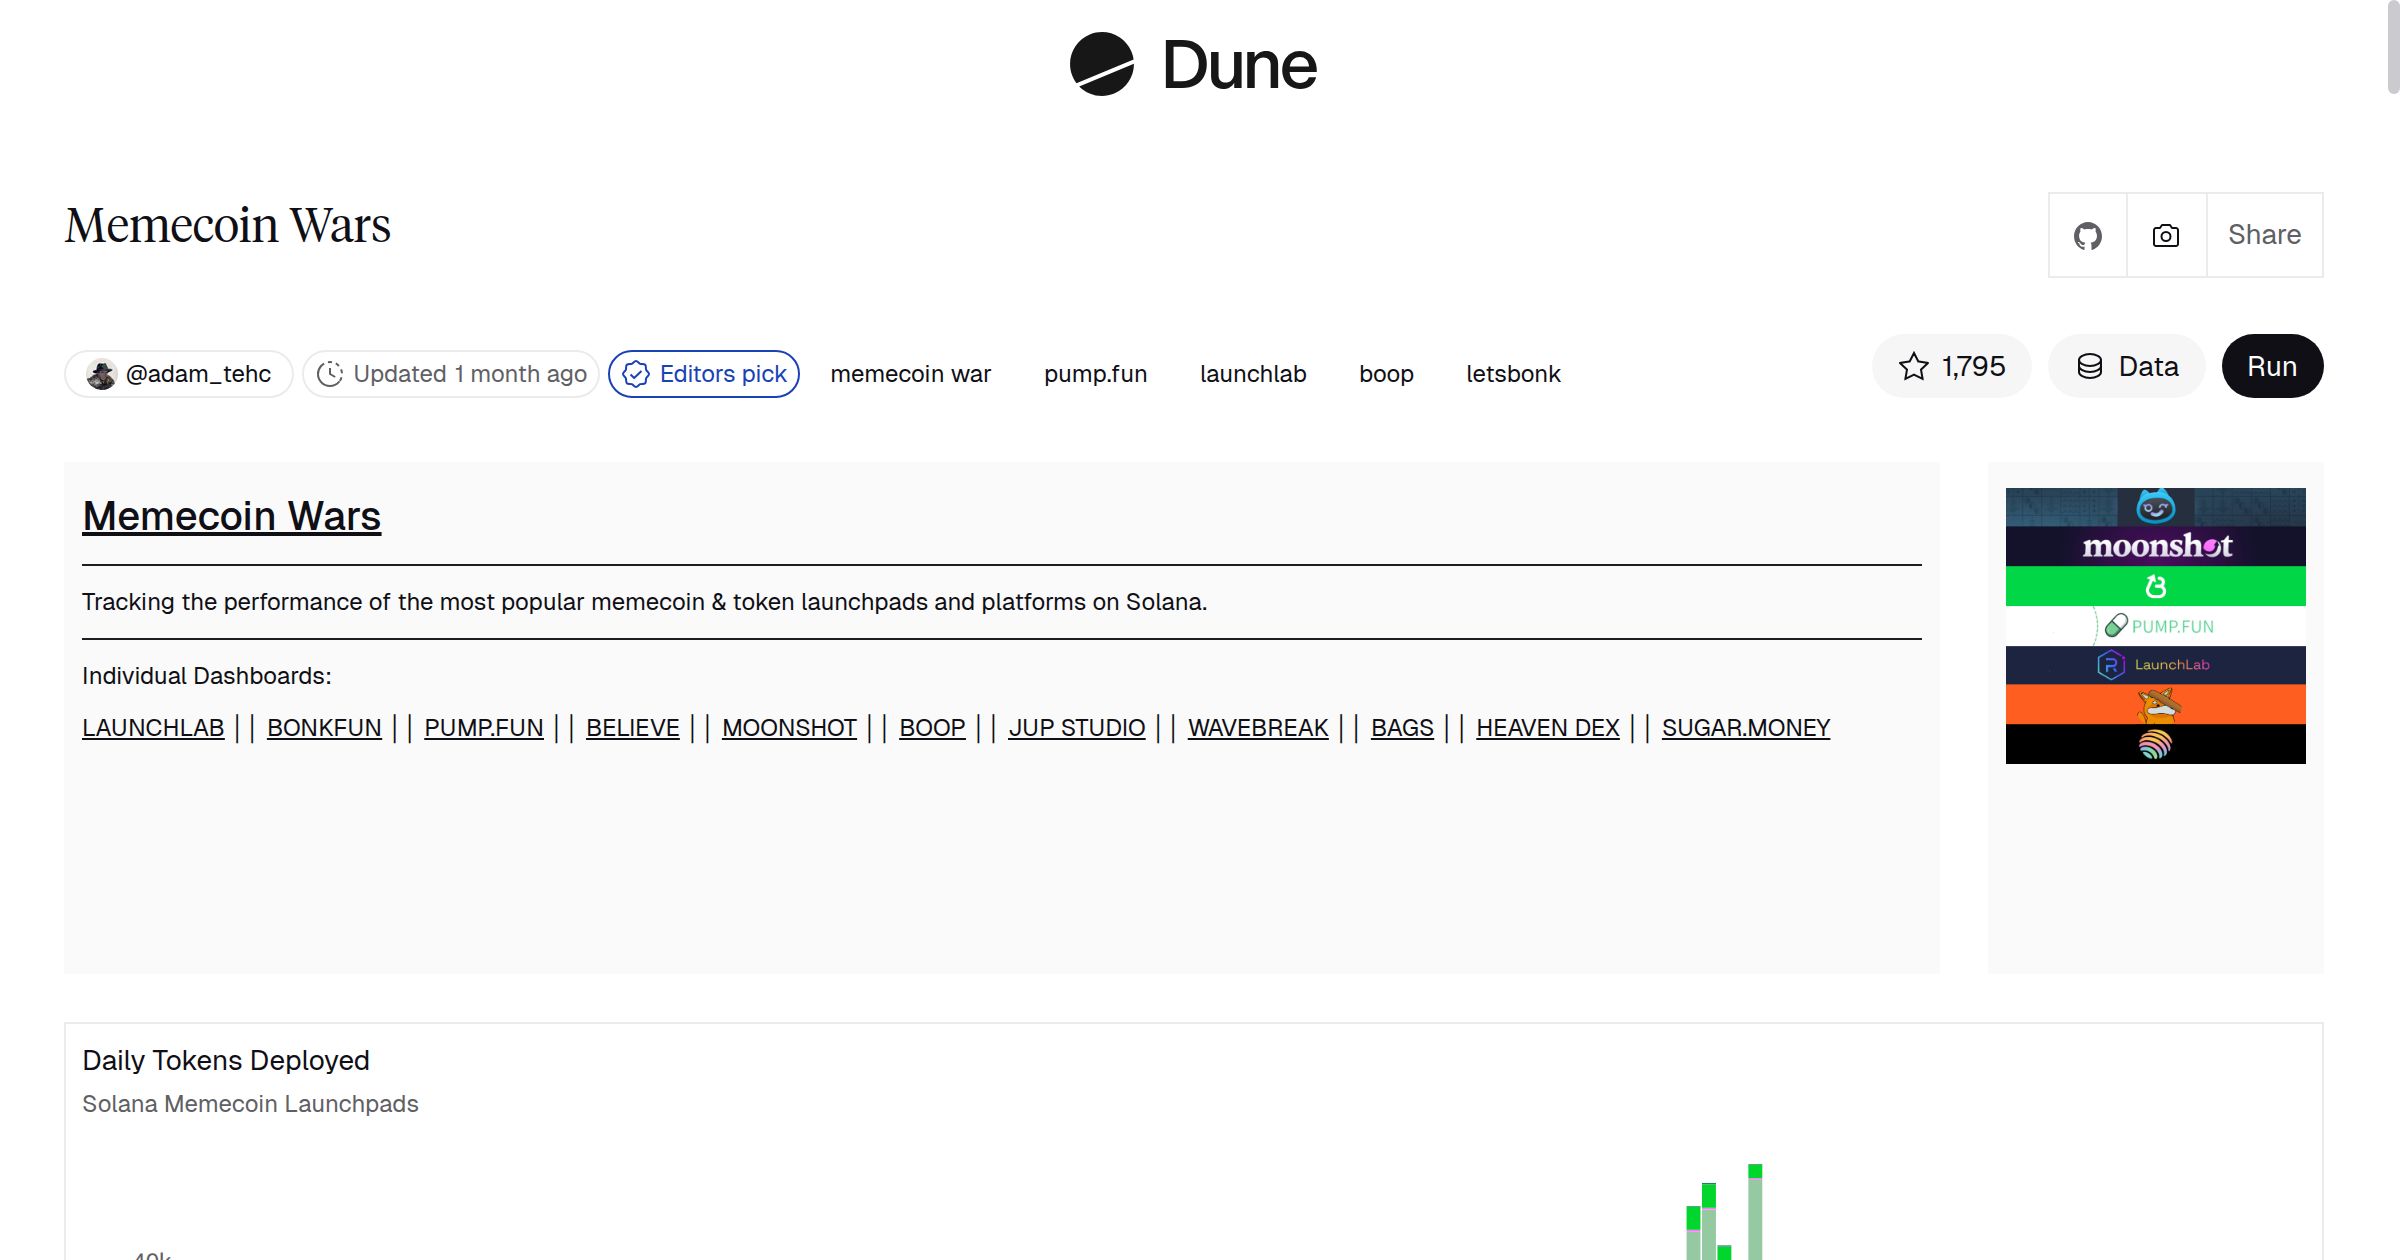This screenshot has height=1260, width=2400.
Task: Click the Editors pick checkmark badge
Action: [636, 374]
